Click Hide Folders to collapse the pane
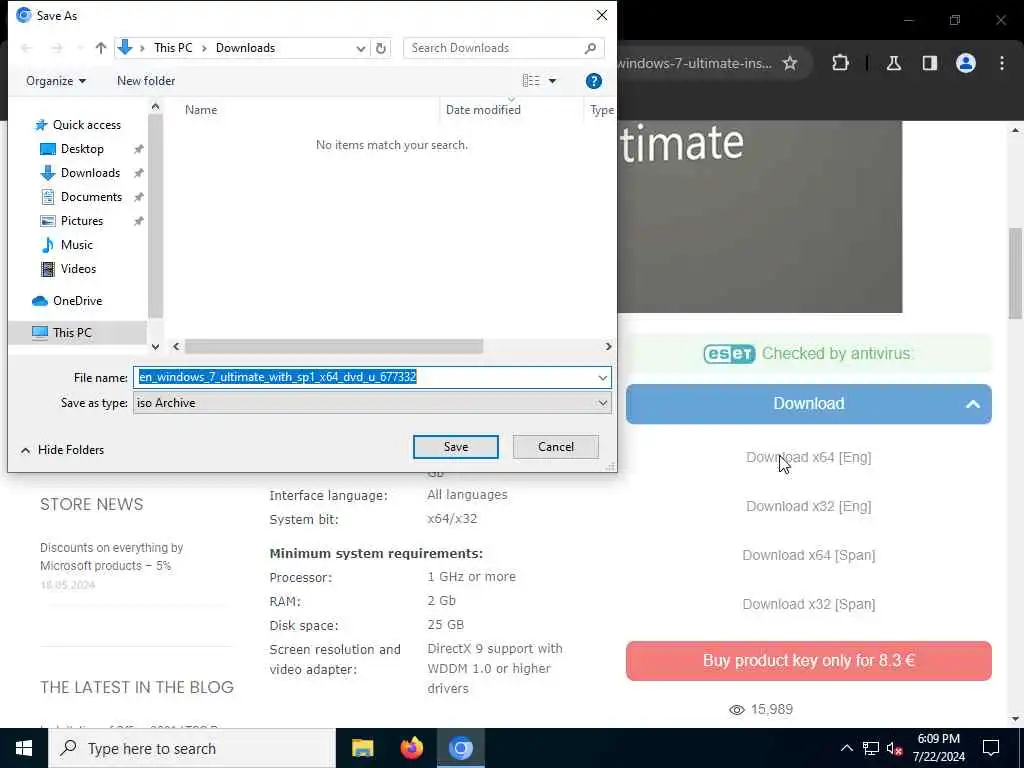The image size is (1024, 768). pos(63,450)
